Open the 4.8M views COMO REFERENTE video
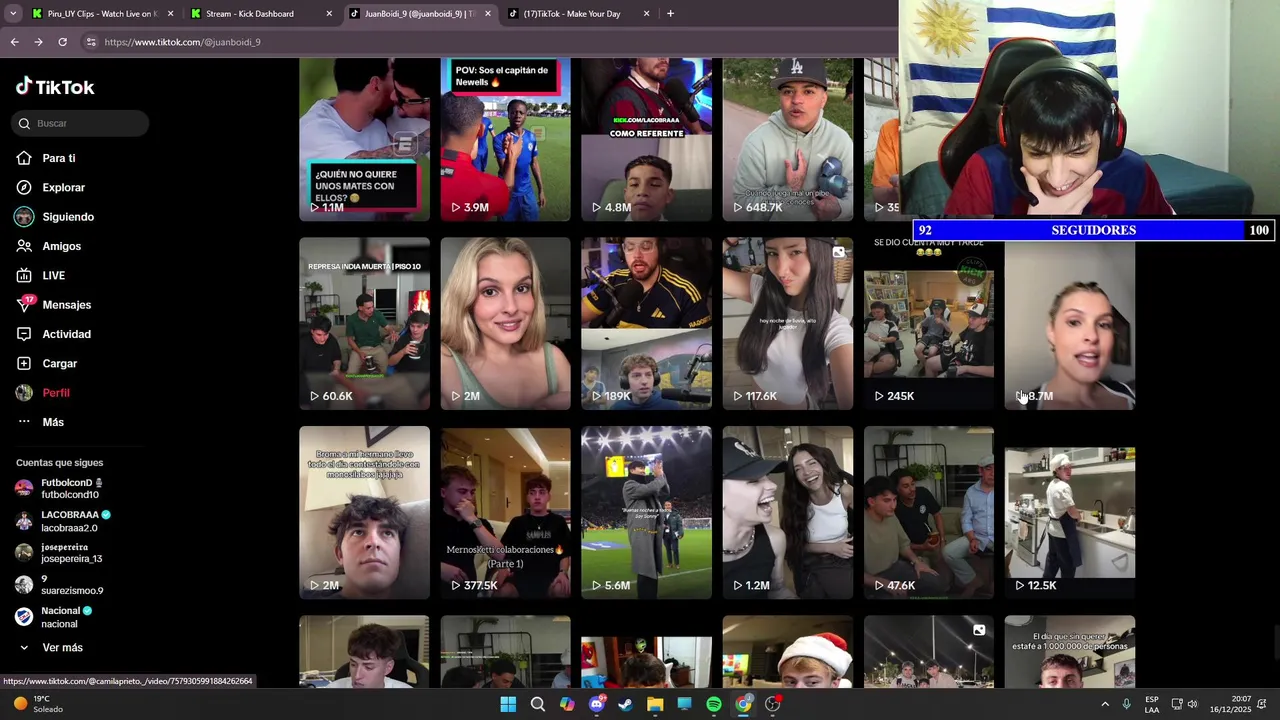The width and height of the screenshot is (1280, 720). pos(646,139)
